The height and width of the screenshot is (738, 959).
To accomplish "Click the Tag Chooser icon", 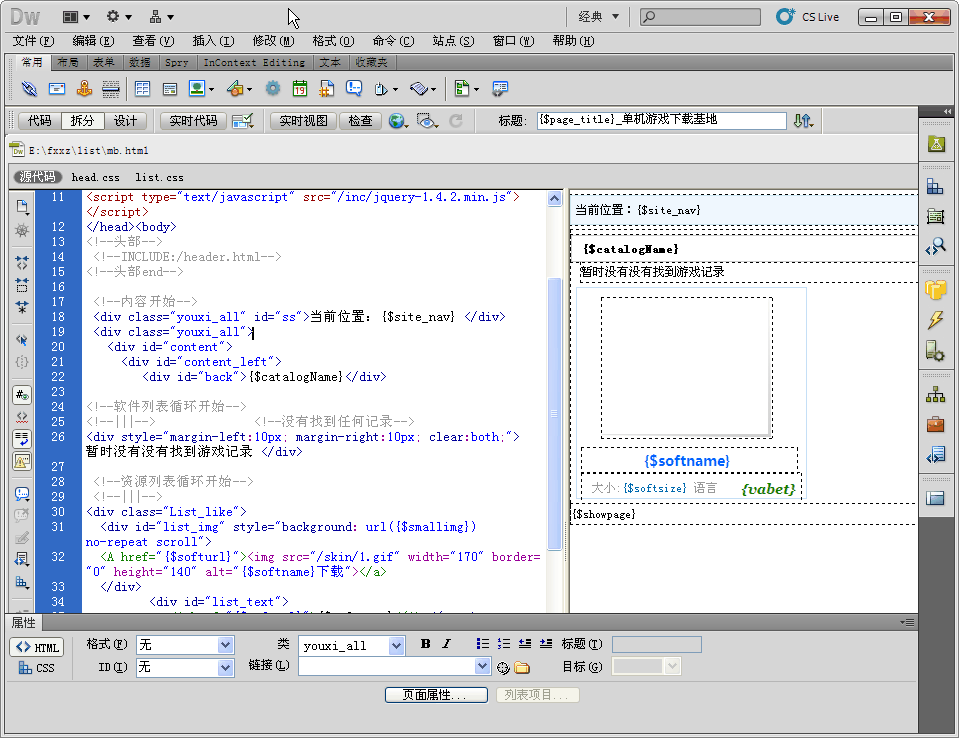I will tap(500, 89).
